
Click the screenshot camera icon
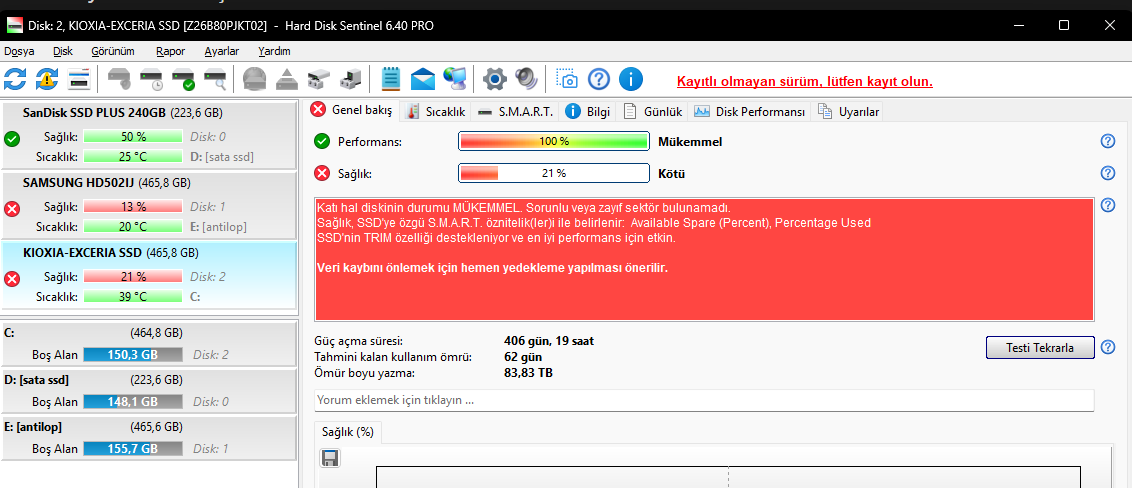[567, 79]
